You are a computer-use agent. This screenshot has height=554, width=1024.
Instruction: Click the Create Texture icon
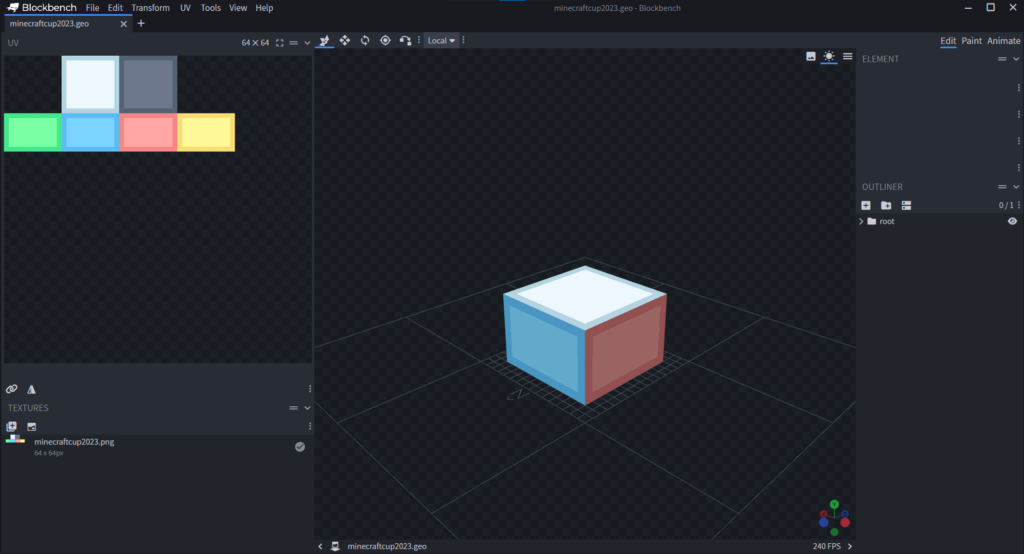coord(31,426)
